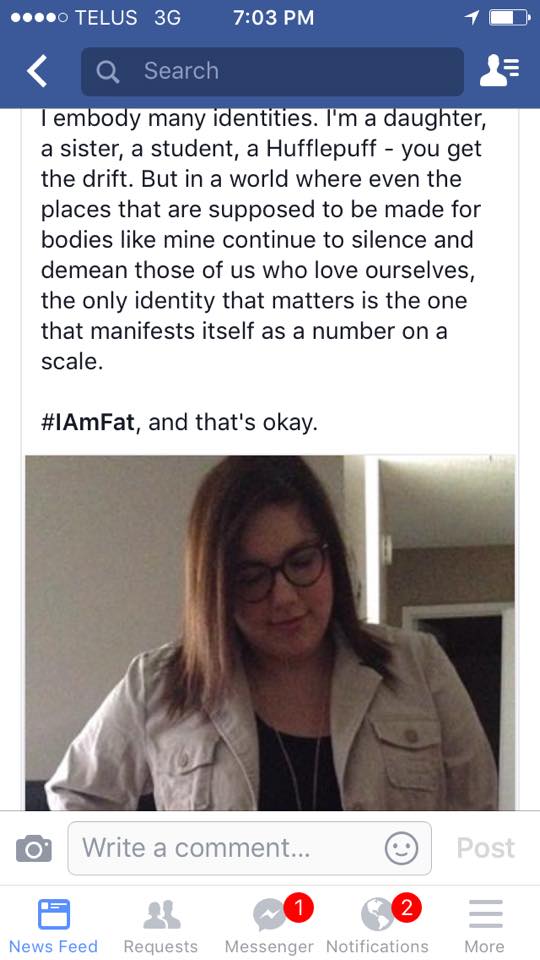This screenshot has width=540, height=960.
Task: Open the emoji smiley picker
Action: click(x=402, y=848)
